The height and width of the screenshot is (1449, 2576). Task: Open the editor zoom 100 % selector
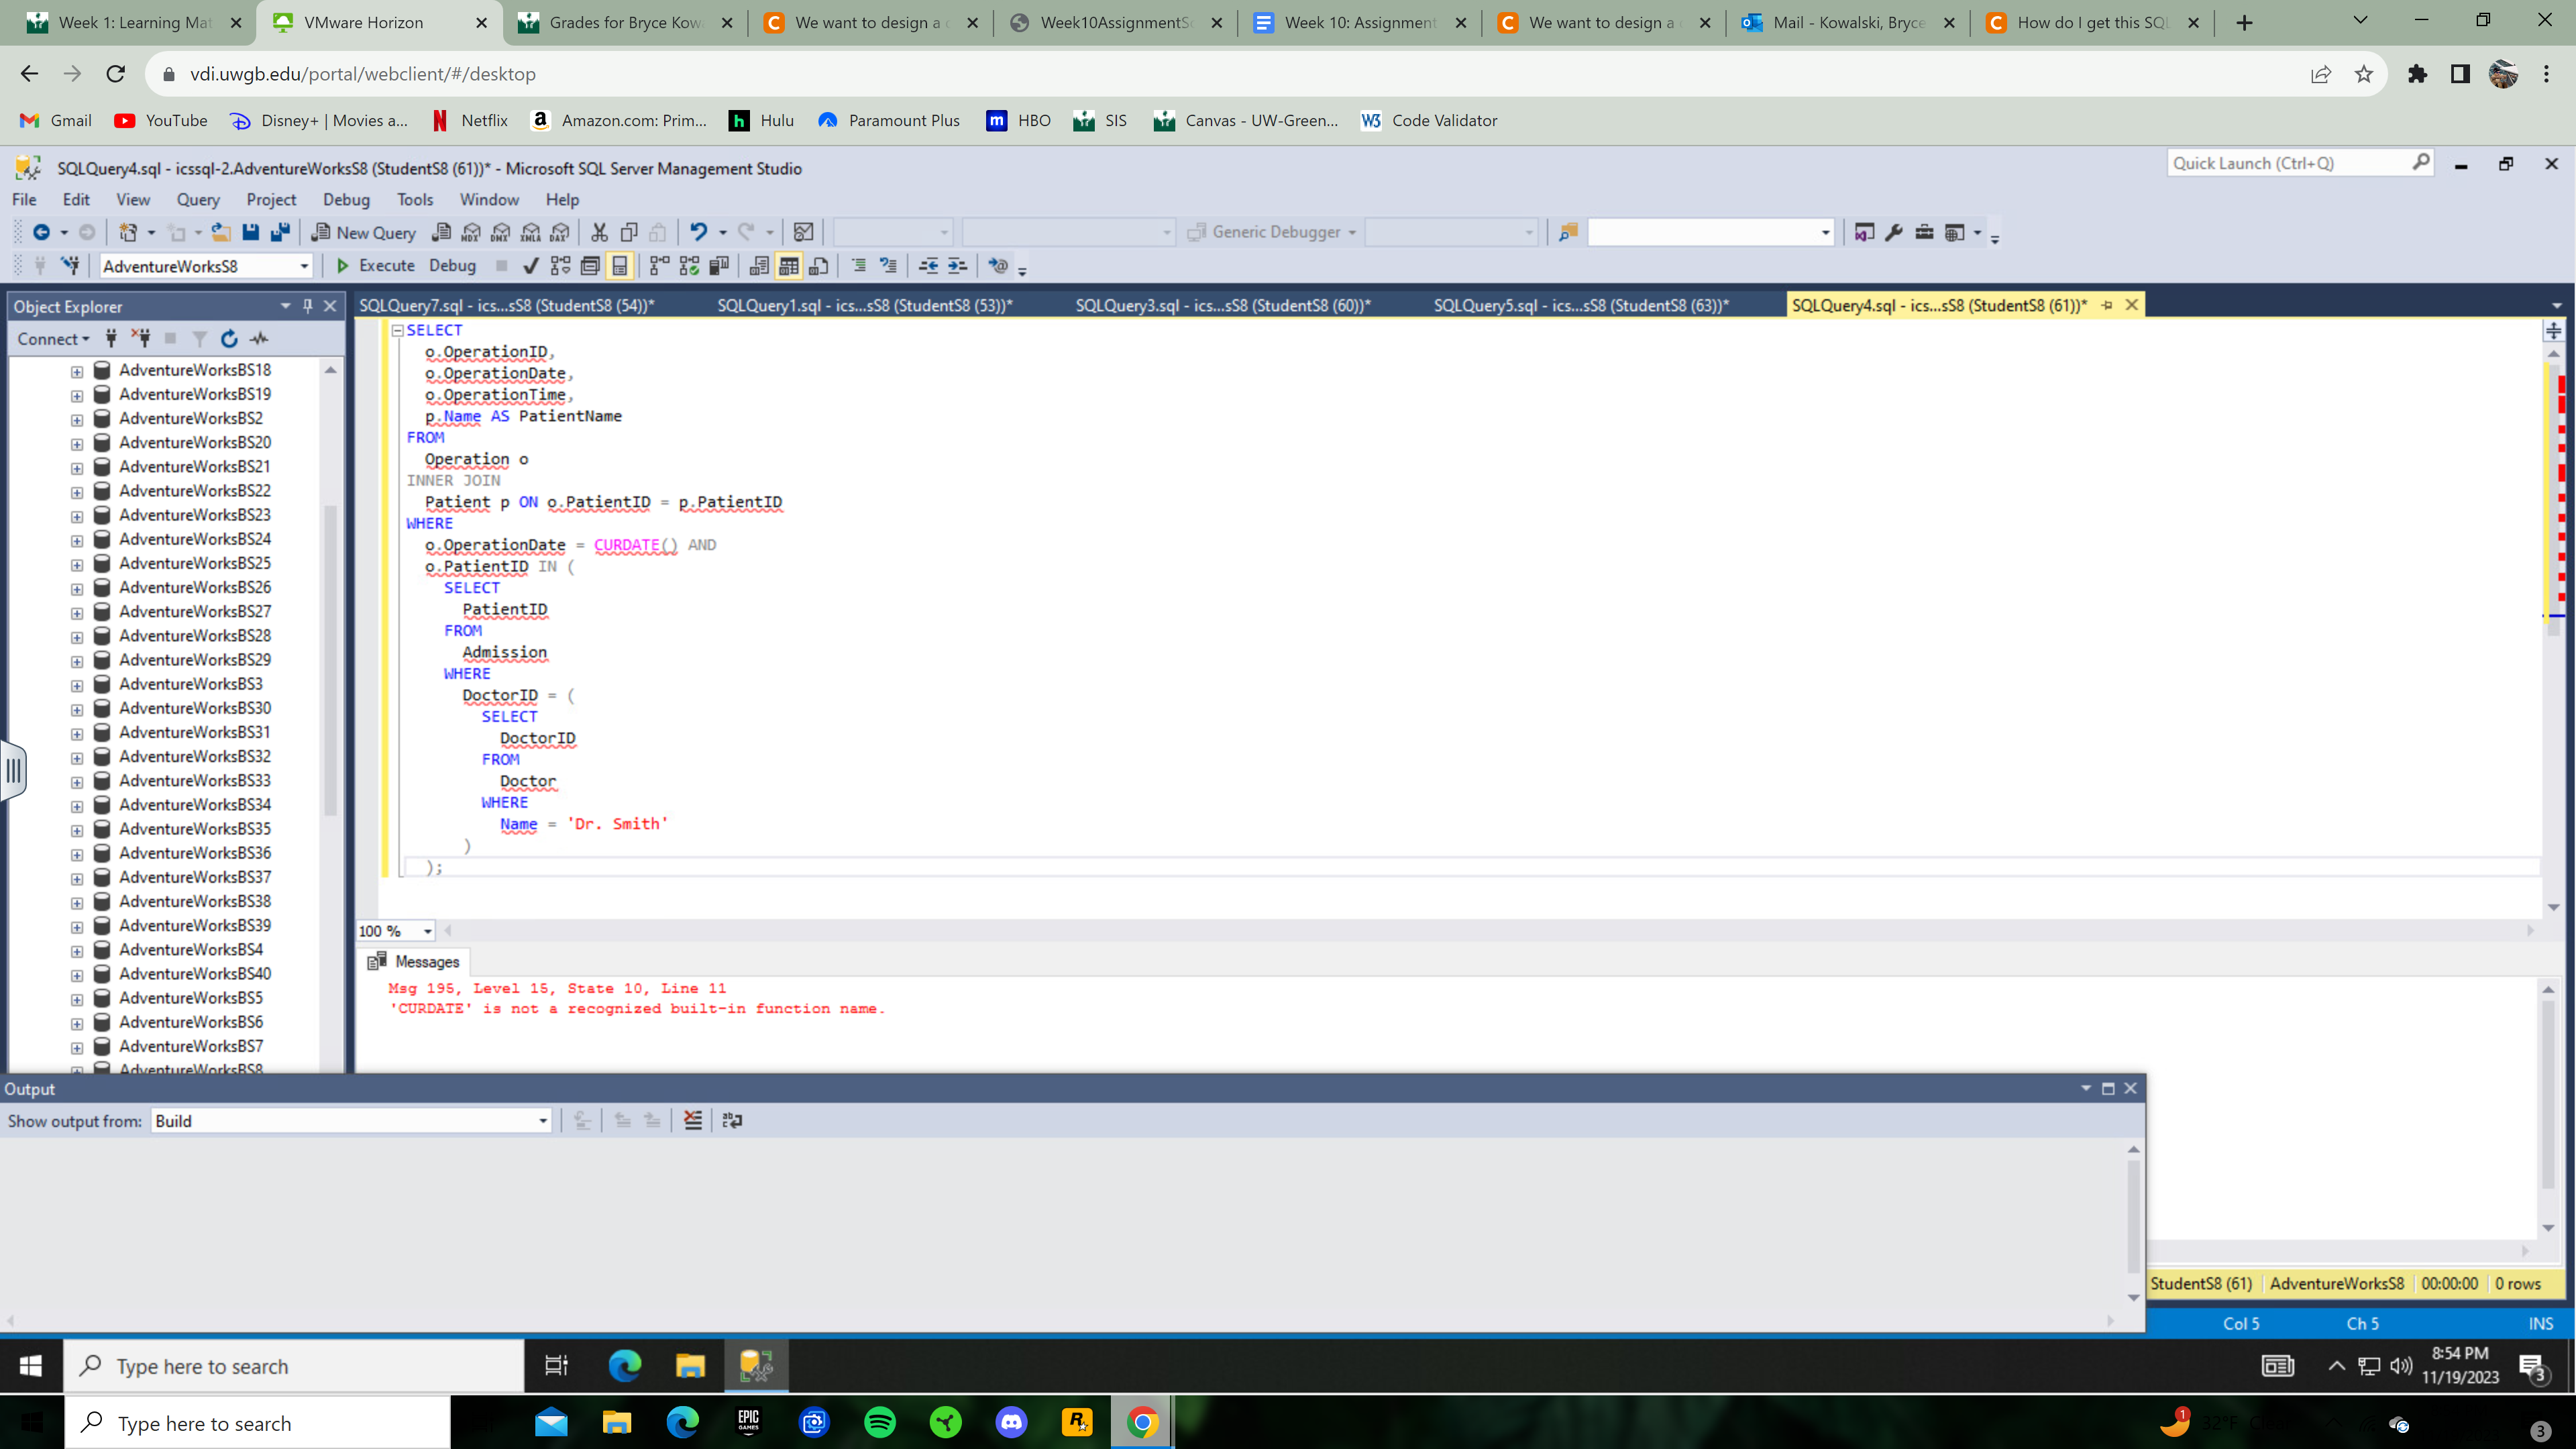[428, 931]
